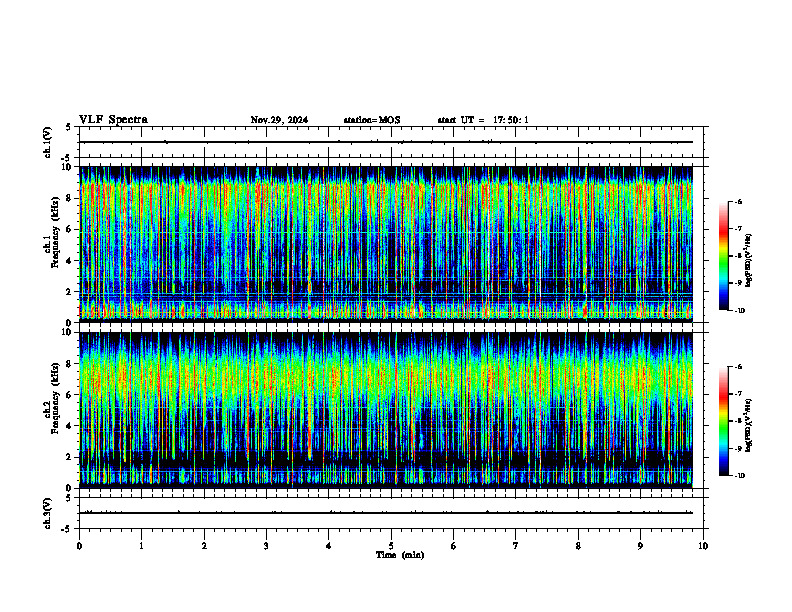Click the ch.2 spectrogram color bar
Image resolution: width=792 pixels, height=612 pixels.
723,421
